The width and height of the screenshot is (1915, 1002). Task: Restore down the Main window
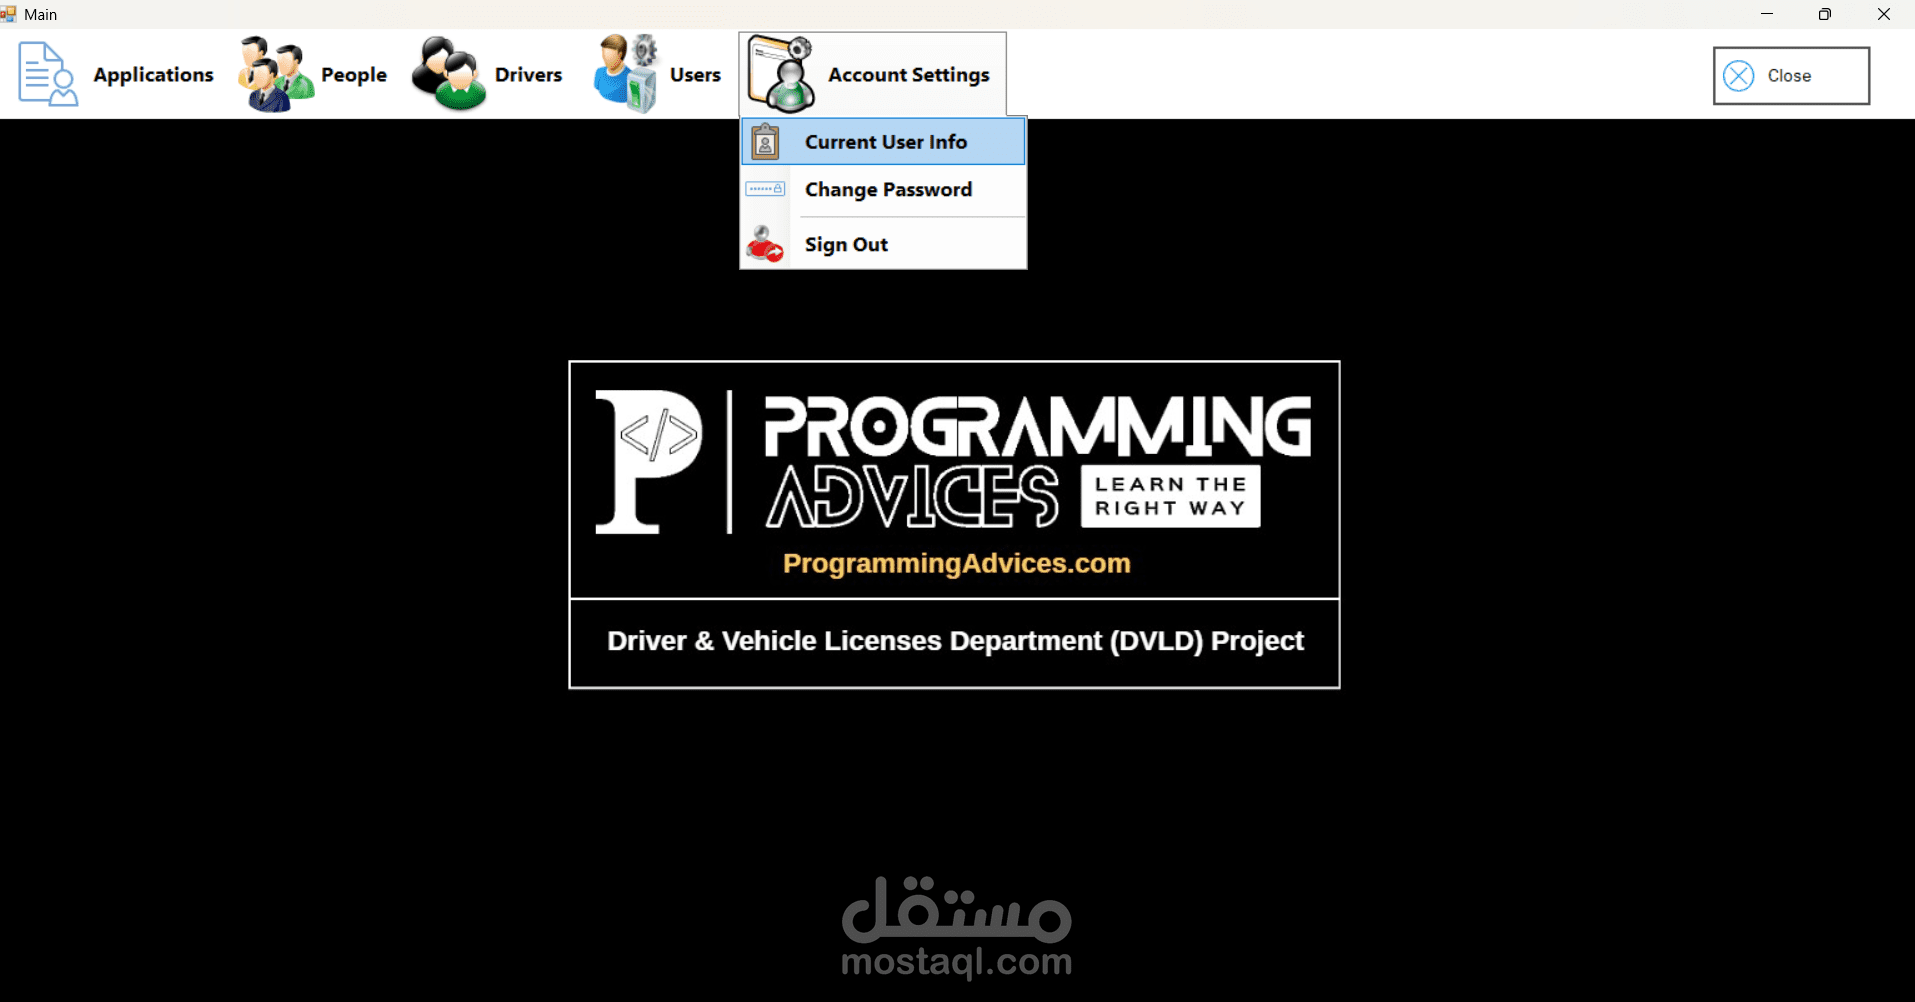point(1825,14)
